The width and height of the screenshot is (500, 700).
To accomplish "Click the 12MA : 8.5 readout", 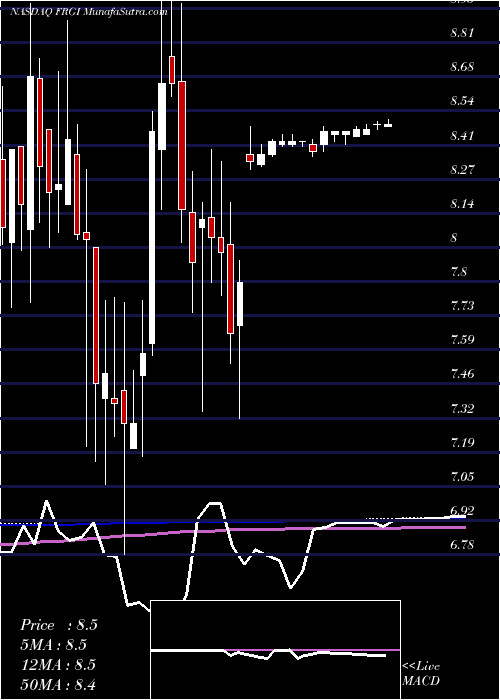I will [x=56, y=665].
